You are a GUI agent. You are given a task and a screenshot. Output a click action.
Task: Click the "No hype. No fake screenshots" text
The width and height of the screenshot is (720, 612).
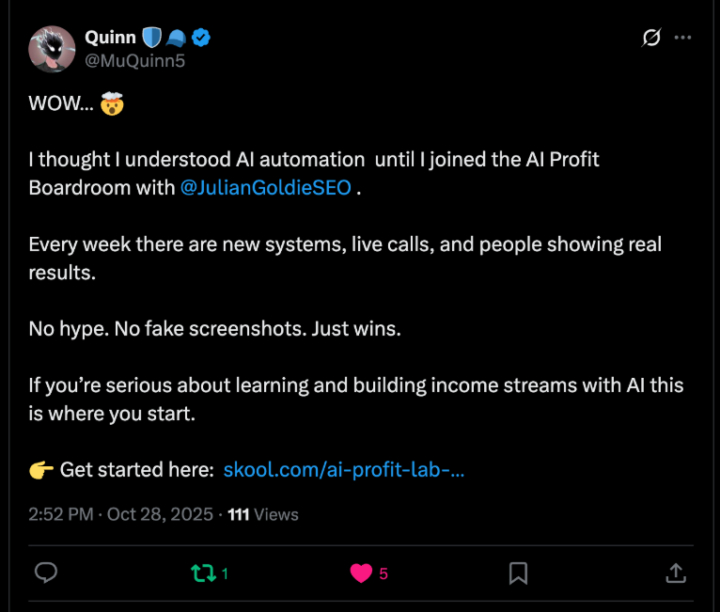click(214, 328)
